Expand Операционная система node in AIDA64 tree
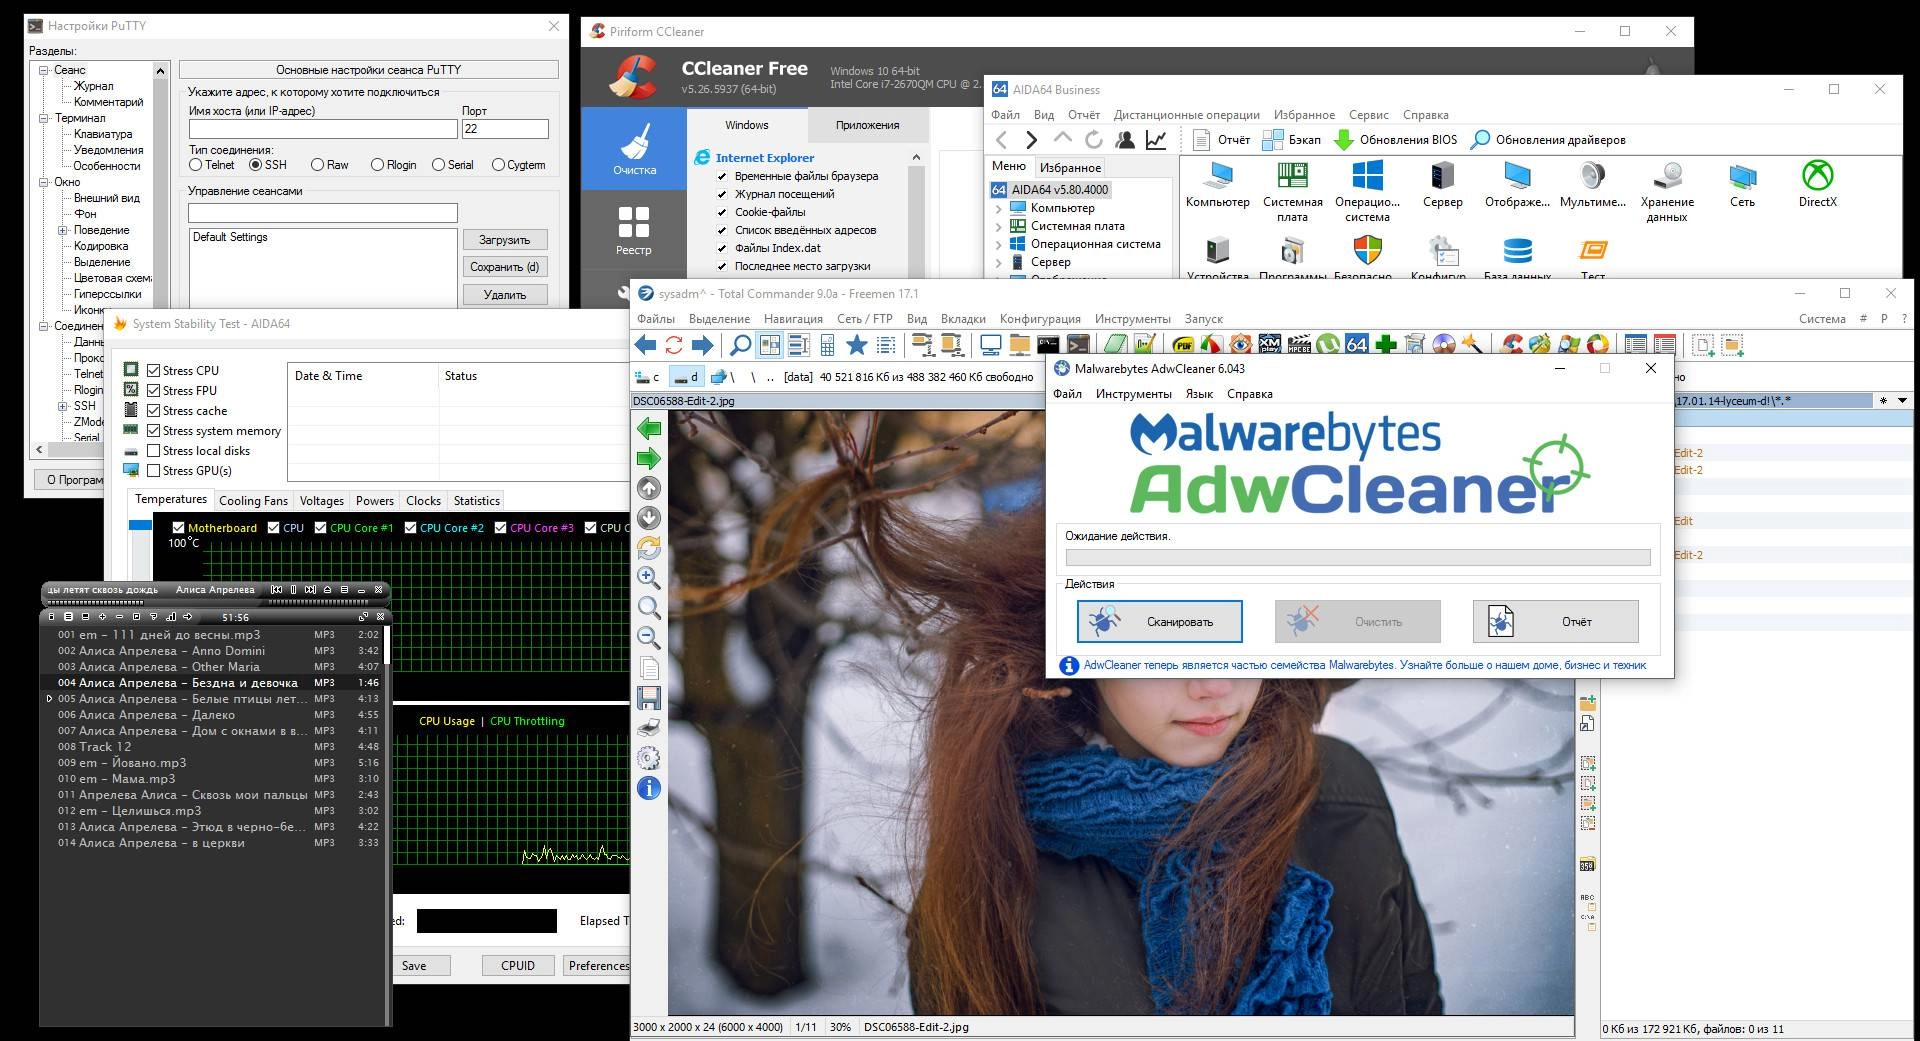Screen dimensions: 1920x1041 coord(998,244)
